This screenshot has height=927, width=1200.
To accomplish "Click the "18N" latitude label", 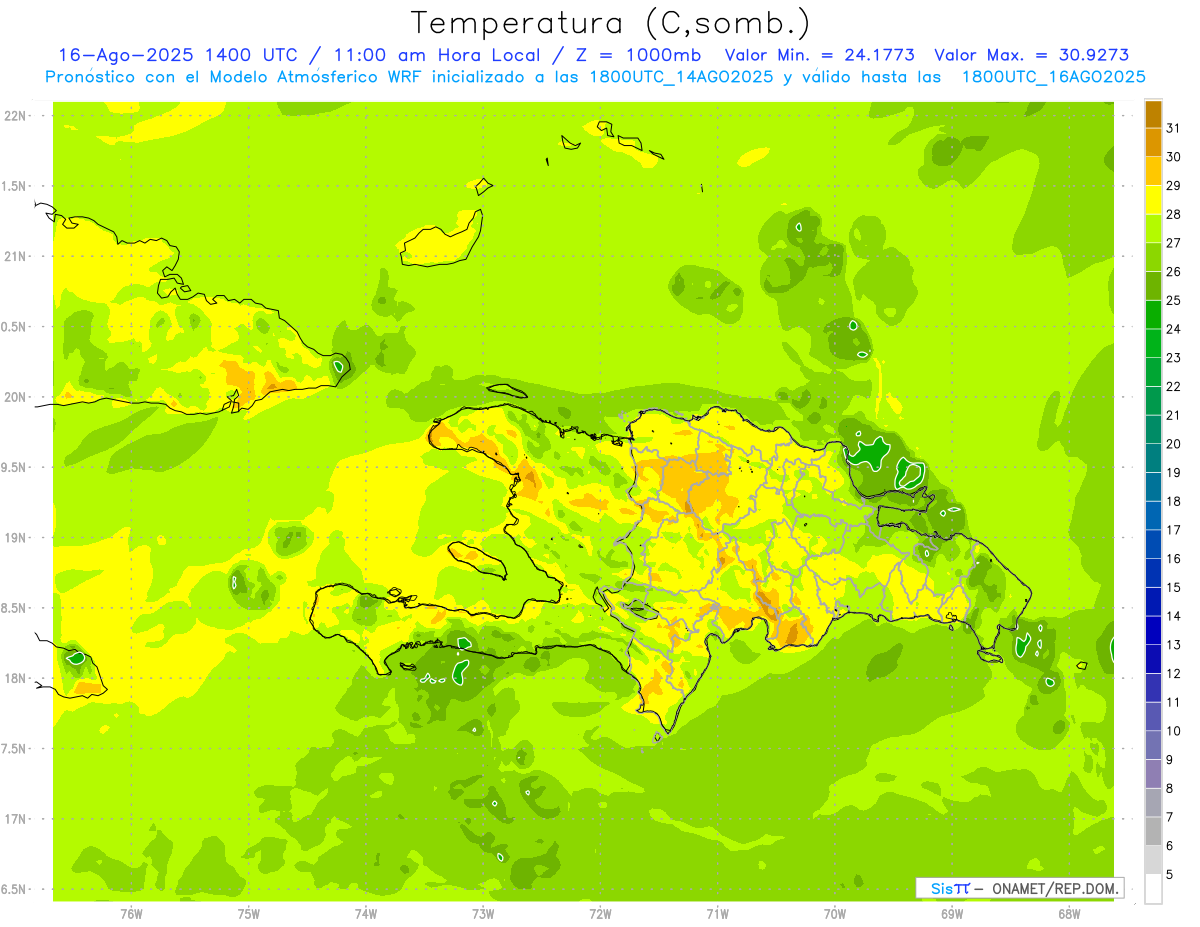I will (14, 678).
